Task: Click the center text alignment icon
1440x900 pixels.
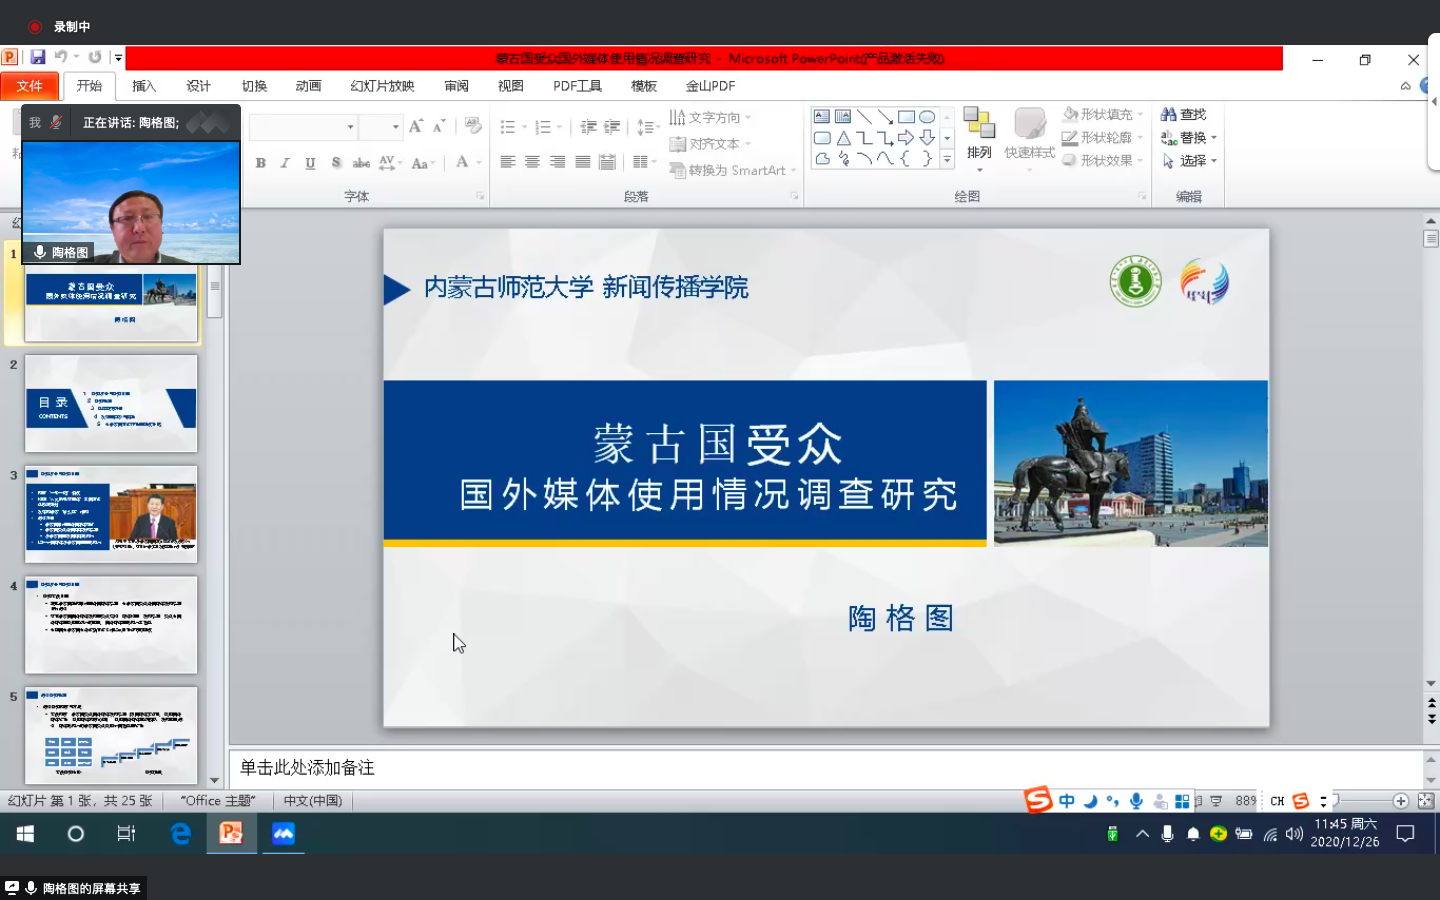Action: [x=532, y=162]
